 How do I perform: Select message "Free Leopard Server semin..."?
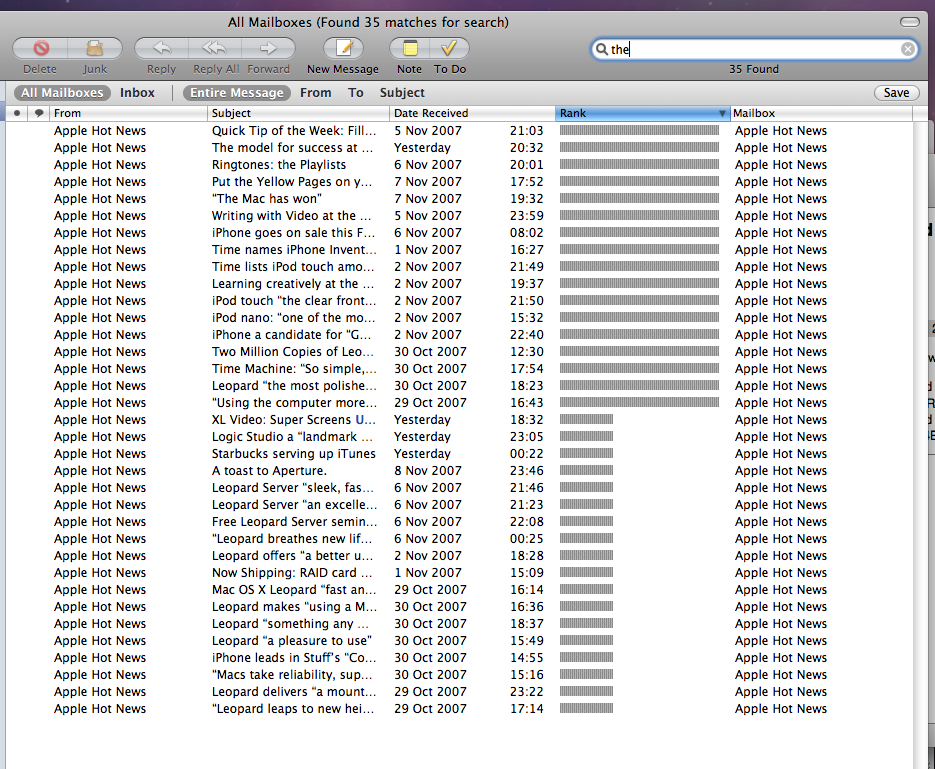pyautogui.click(x=459, y=522)
